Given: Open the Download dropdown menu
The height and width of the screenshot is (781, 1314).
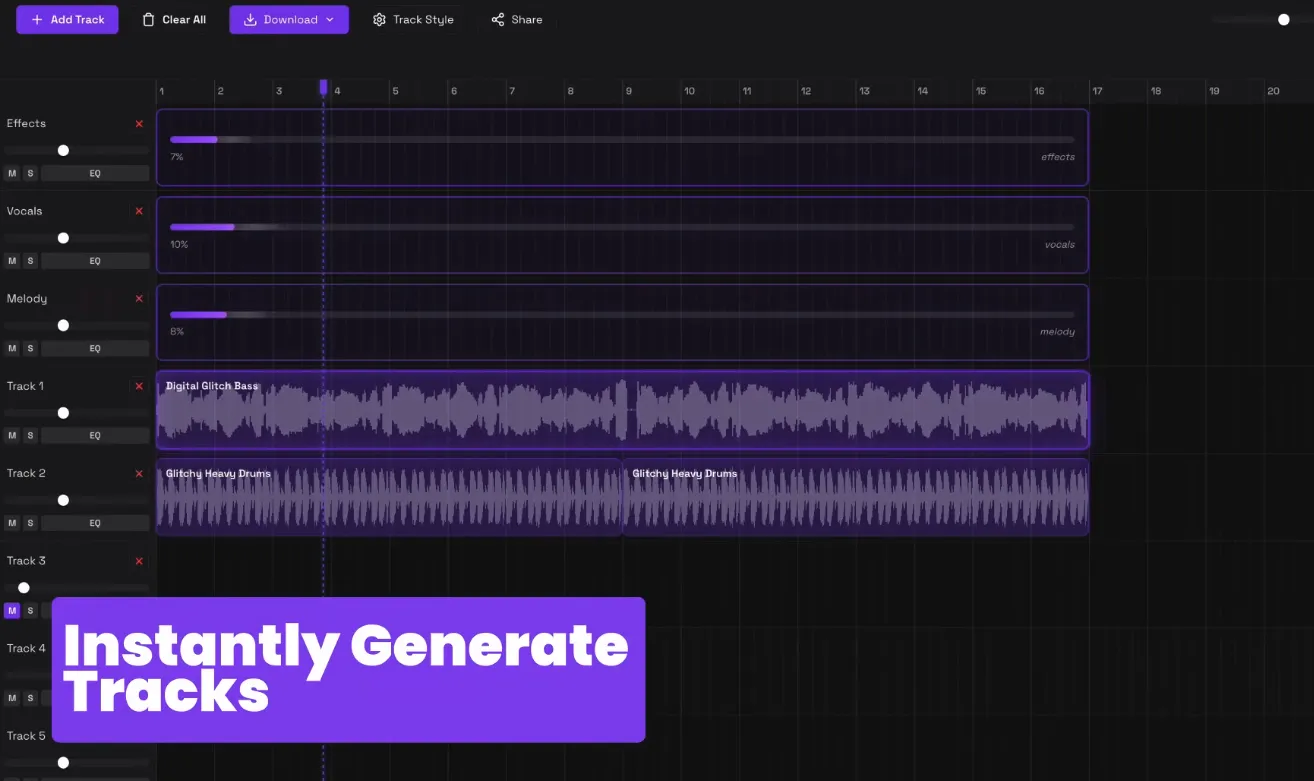Looking at the screenshot, I should tap(289, 20).
